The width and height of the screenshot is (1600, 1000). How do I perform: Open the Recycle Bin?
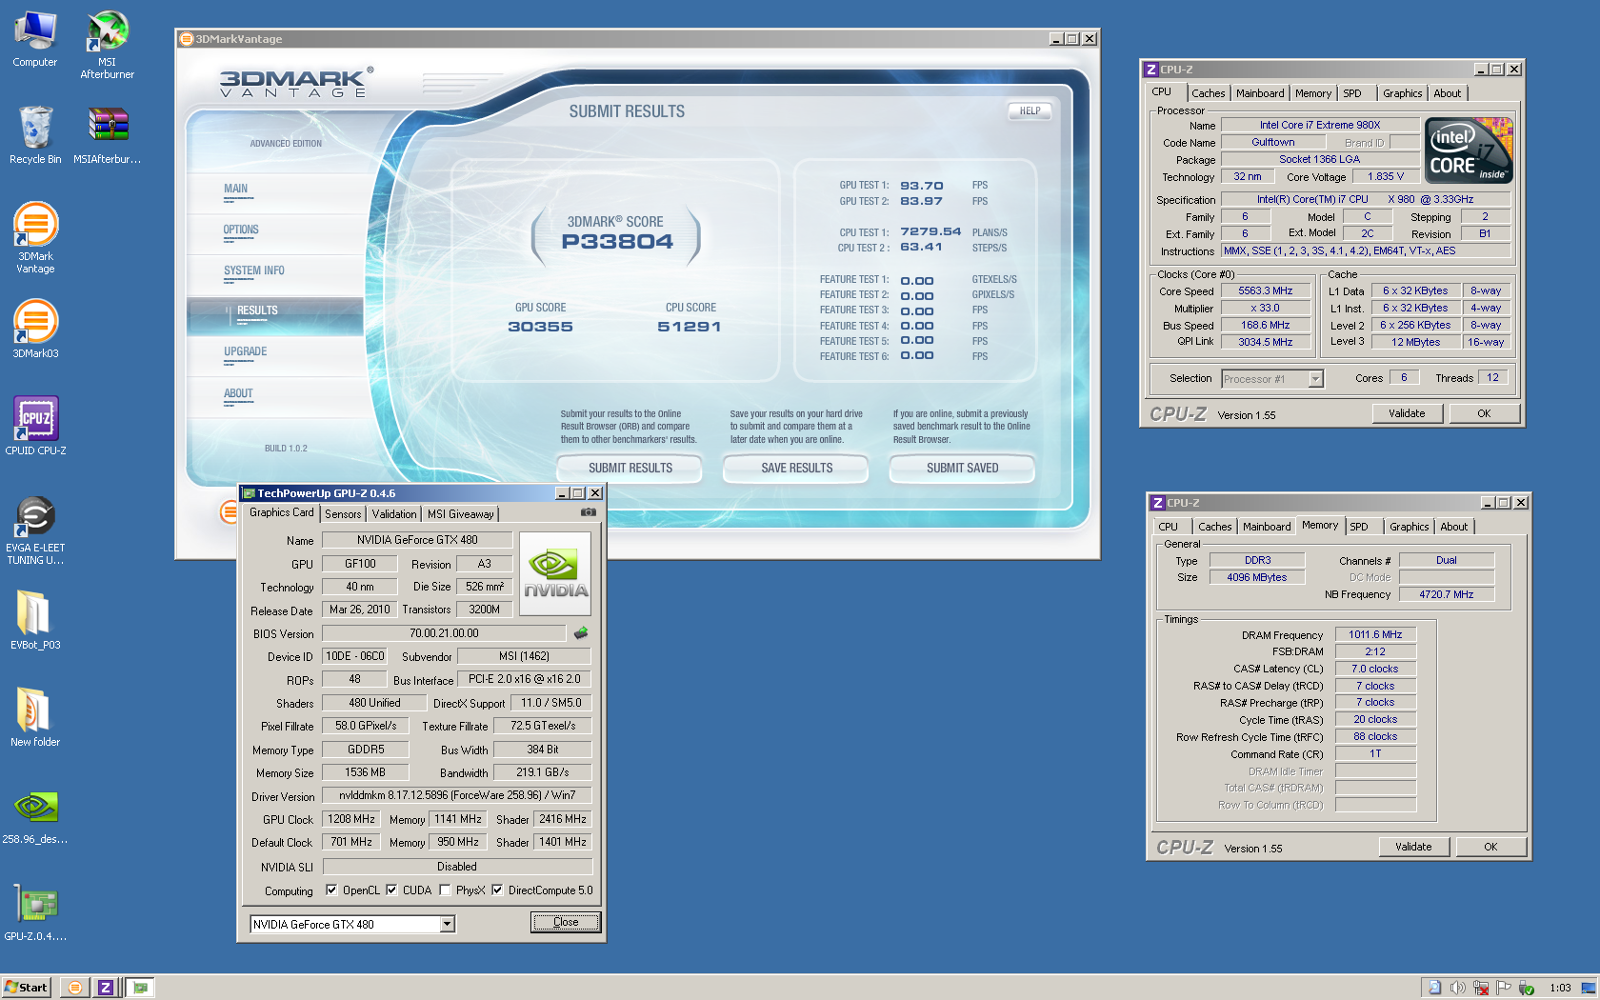pos(35,135)
